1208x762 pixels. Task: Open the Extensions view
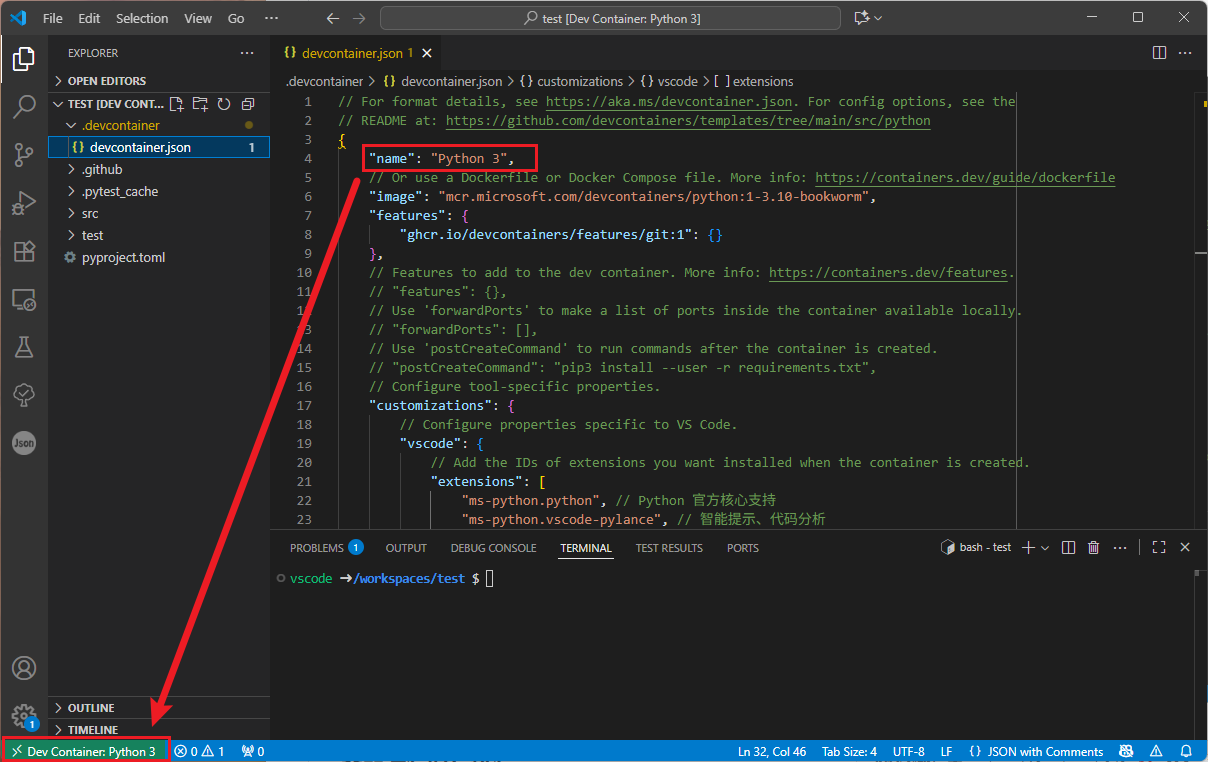tap(24, 251)
